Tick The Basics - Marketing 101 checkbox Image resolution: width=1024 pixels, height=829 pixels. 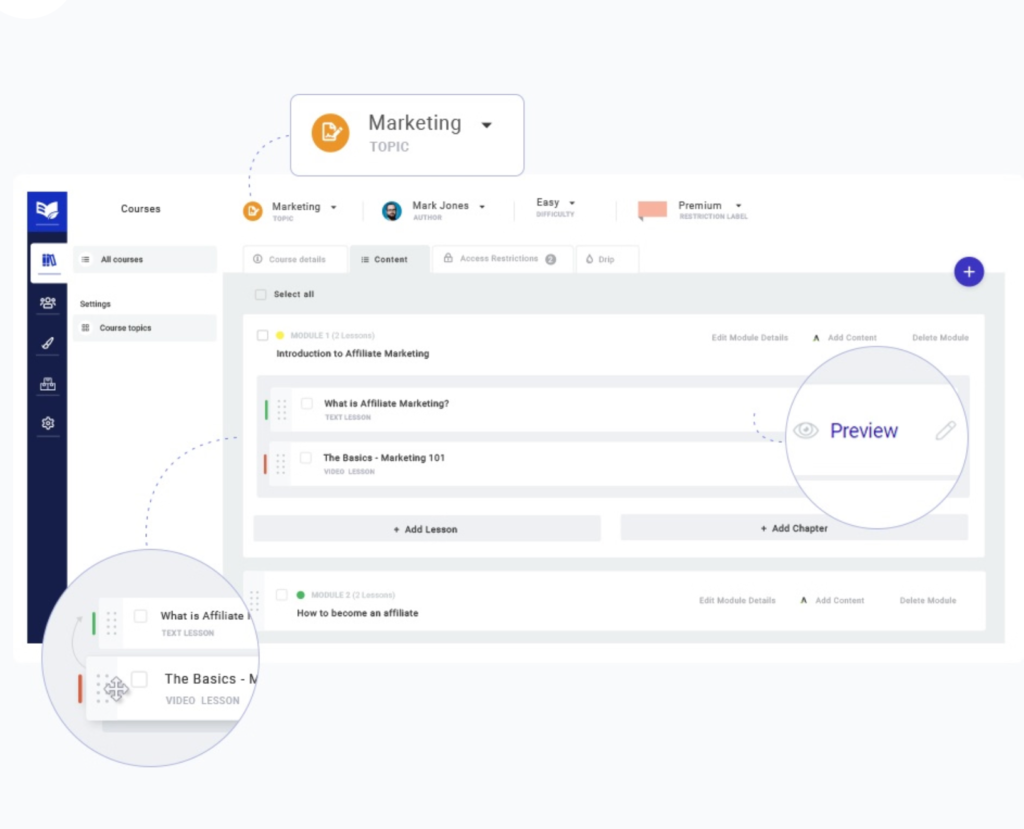306,458
